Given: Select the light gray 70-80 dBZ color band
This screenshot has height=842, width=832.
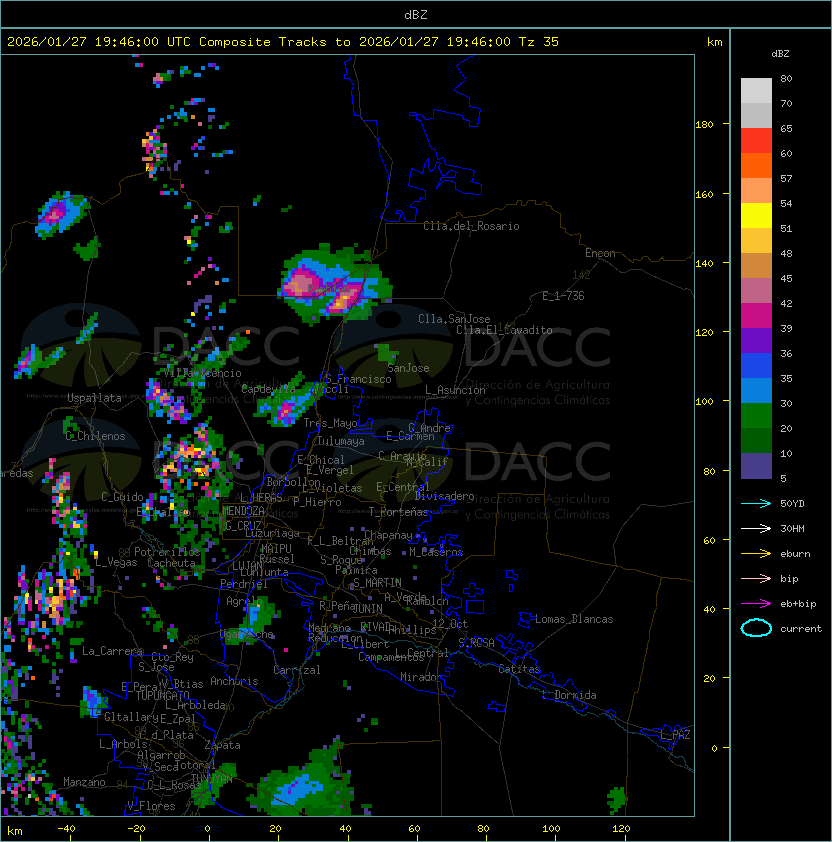Looking at the screenshot, I should pyautogui.click(x=756, y=91).
